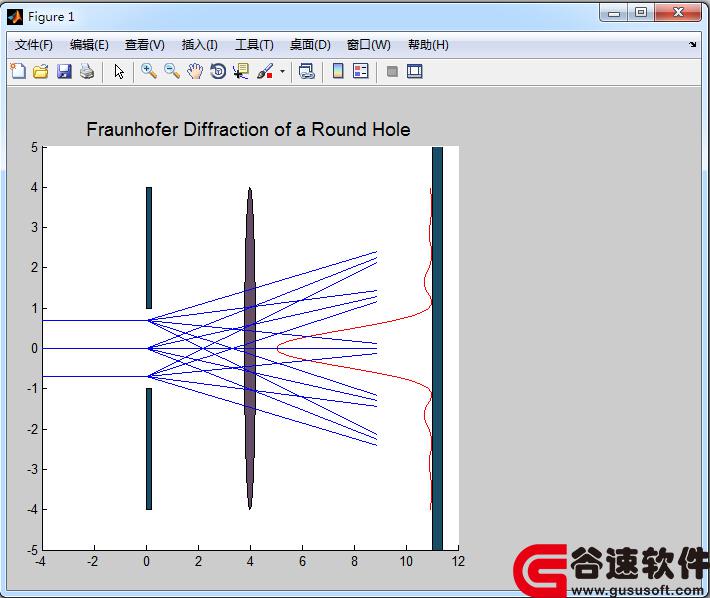Screen dimensions: 710x598
Task: Open a file with the folder icon
Action: (41, 71)
